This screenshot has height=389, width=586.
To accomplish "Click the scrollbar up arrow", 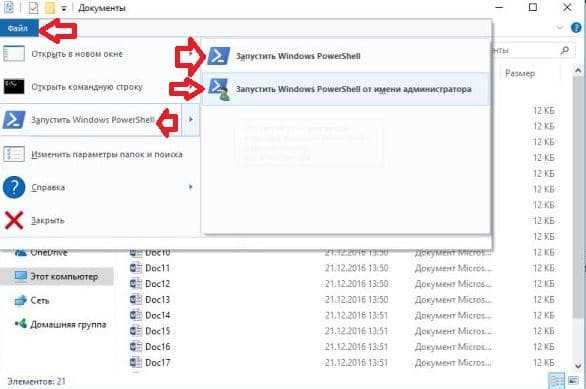I will pos(578,70).
